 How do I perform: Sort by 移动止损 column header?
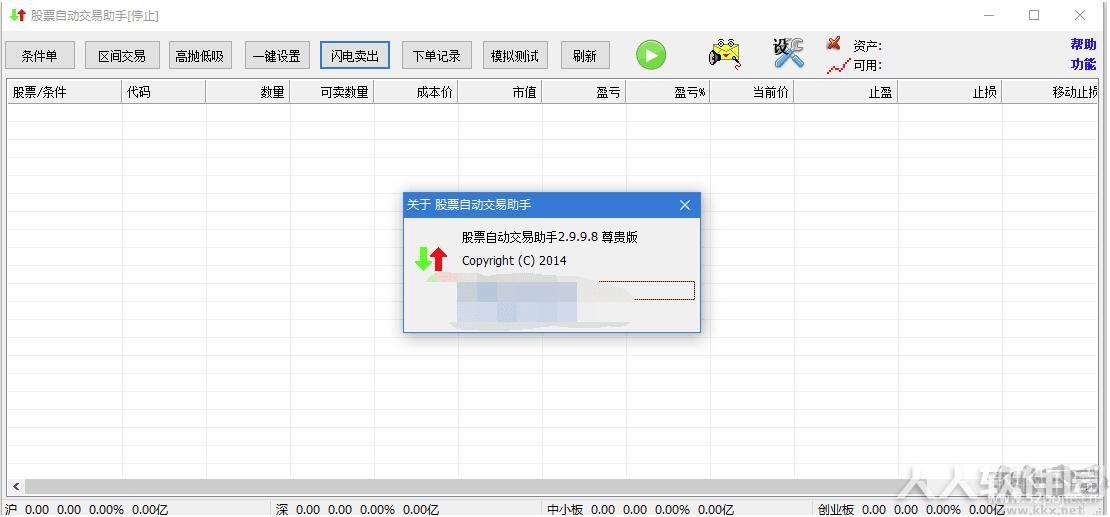click(1051, 92)
